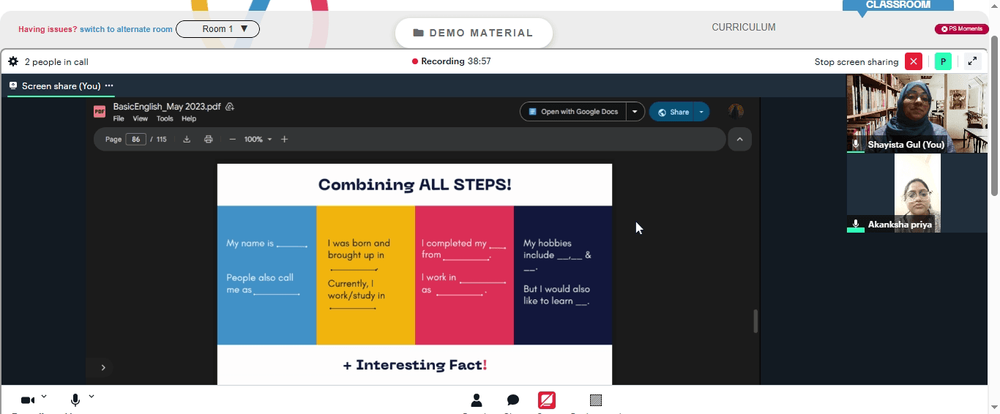Viewport: 1000px width, 414px height.
Task: Click DEMO MATERIAL button
Action: pos(473,33)
